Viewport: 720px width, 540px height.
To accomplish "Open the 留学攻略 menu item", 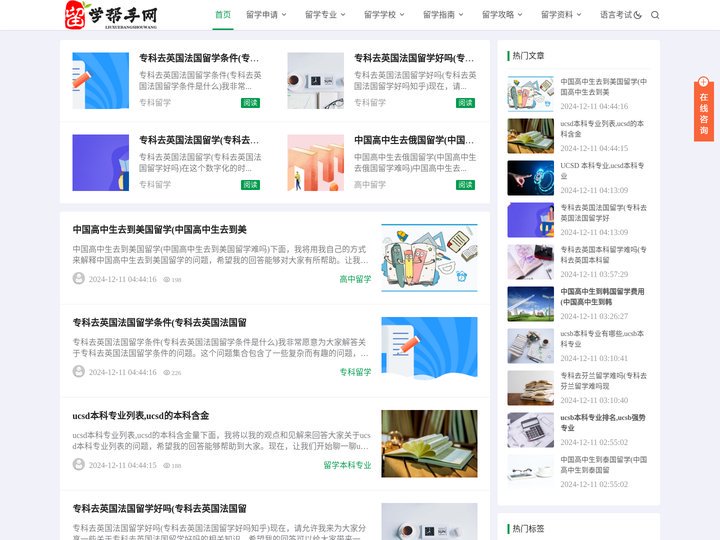I will click(x=498, y=15).
